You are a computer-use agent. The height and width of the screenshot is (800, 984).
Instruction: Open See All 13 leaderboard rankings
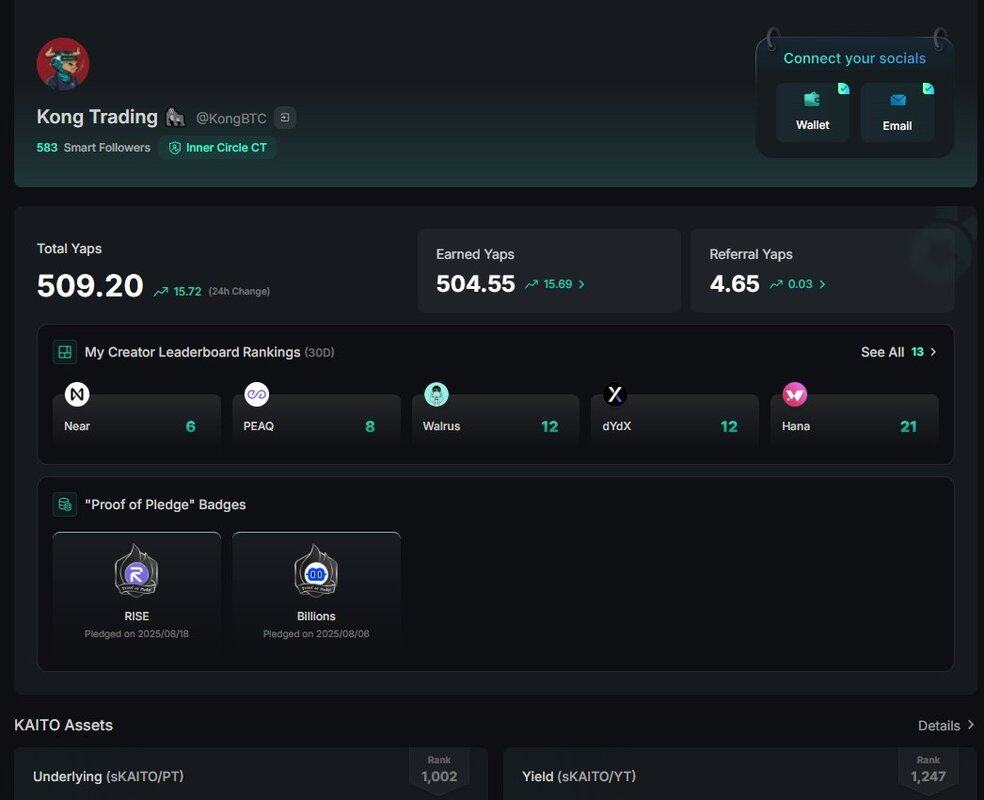click(x=898, y=352)
